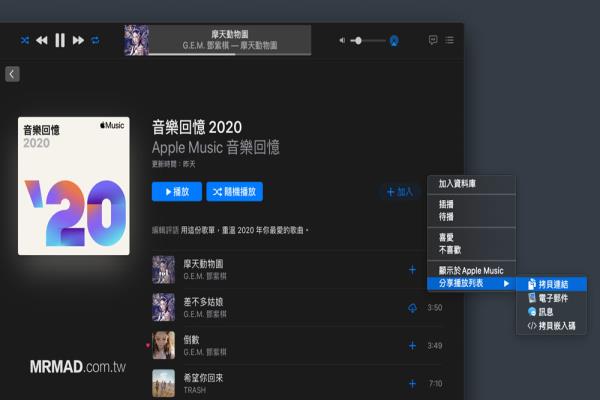Screen dimensions: 600x400
Task: Click 倒數 track artwork
Action: (163, 345)
